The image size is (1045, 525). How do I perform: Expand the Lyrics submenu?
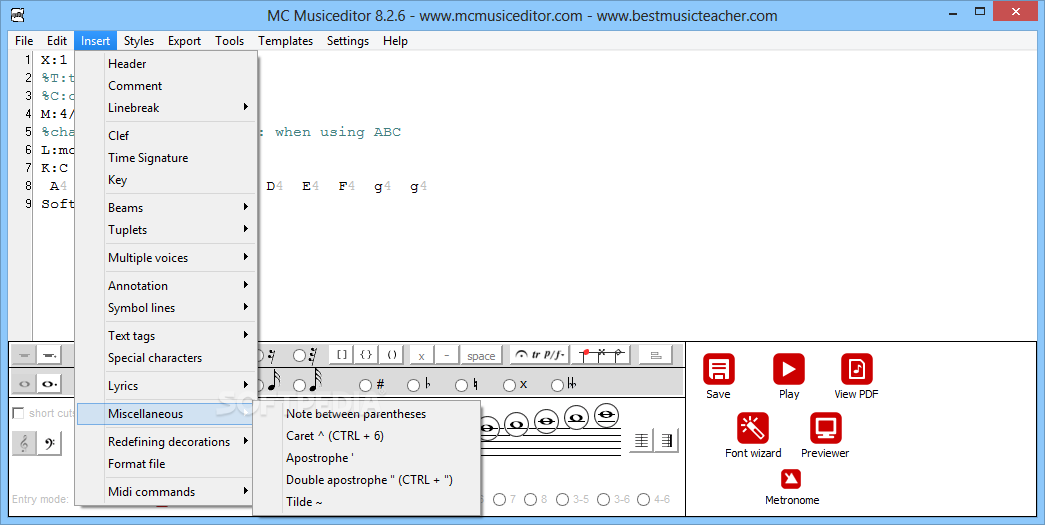point(165,386)
